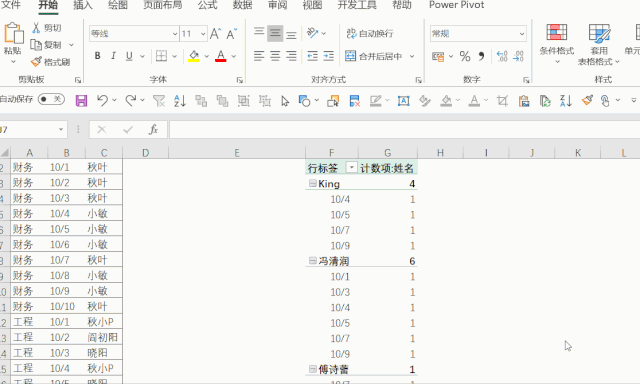Screen dimensions: 640x384
Task: Increase the indent
Action: pos(329,56)
